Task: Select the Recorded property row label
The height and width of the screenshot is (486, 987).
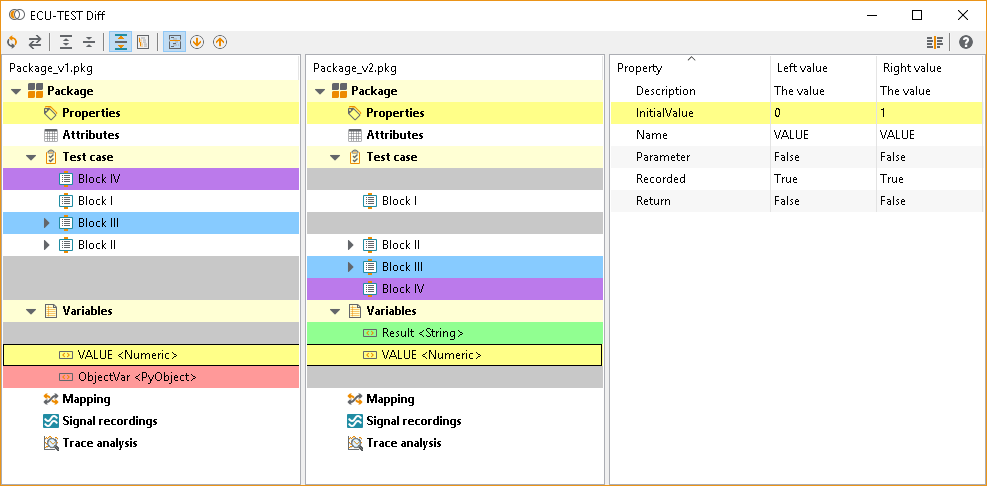Action: pos(660,179)
